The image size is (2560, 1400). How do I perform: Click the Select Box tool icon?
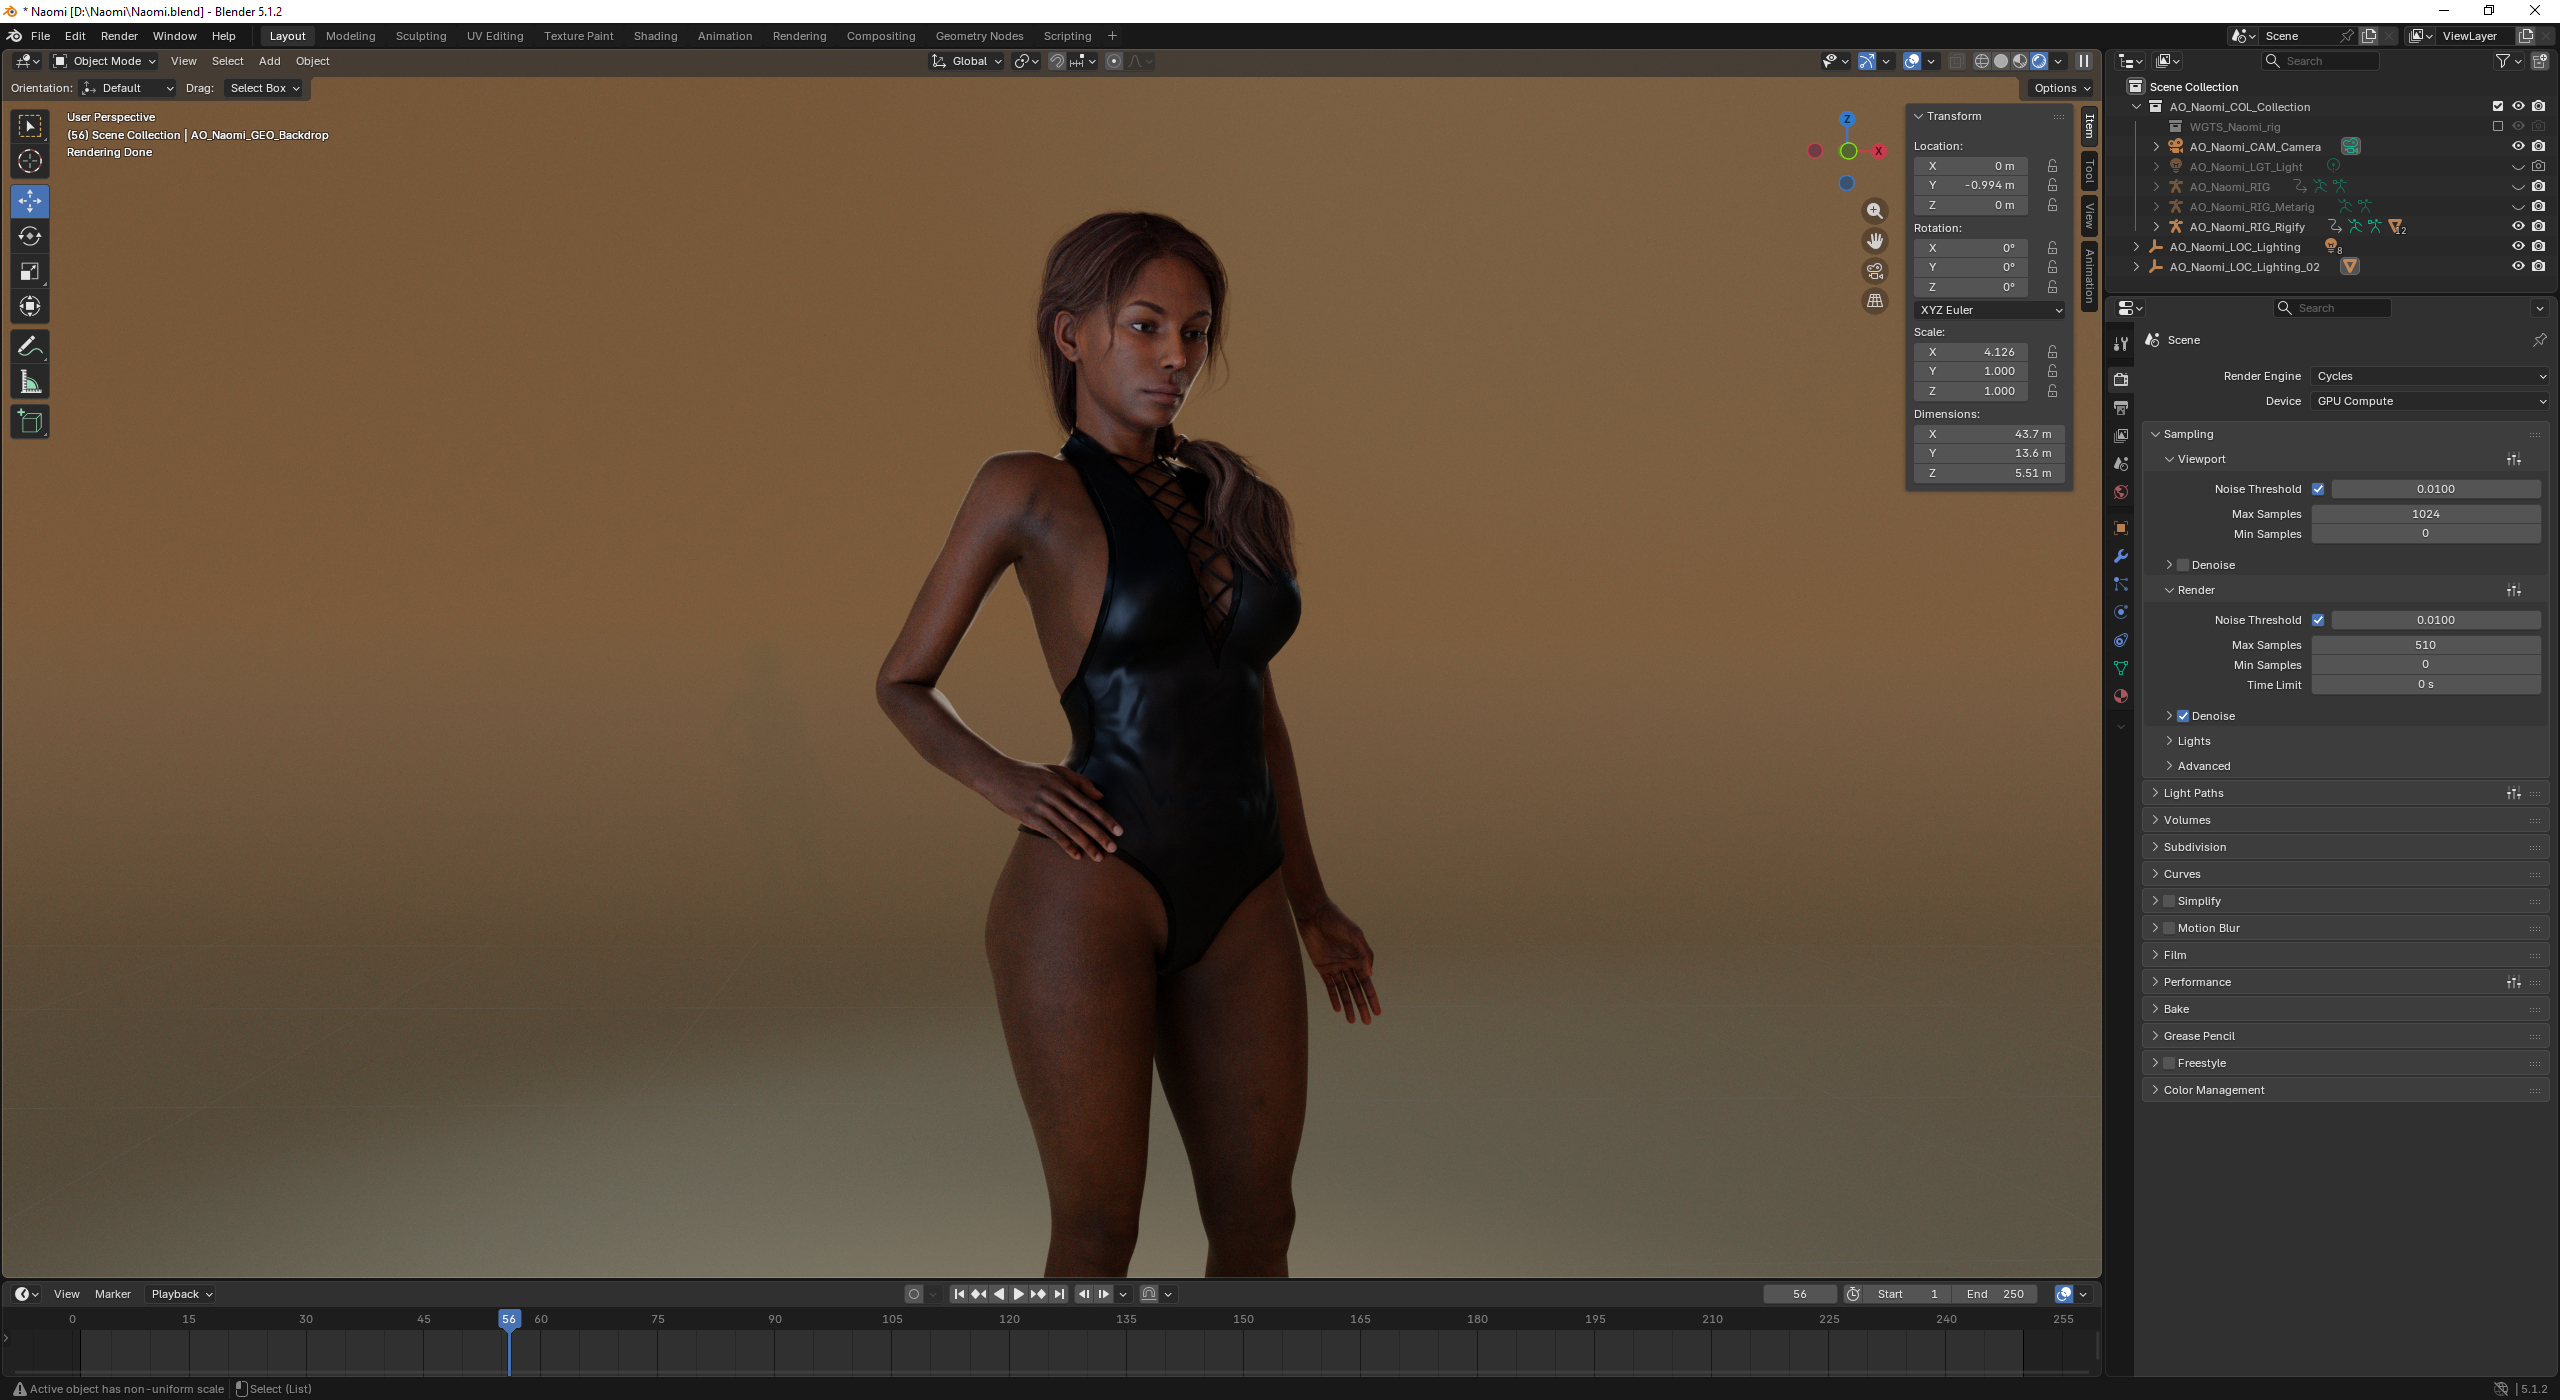(x=30, y=126)
